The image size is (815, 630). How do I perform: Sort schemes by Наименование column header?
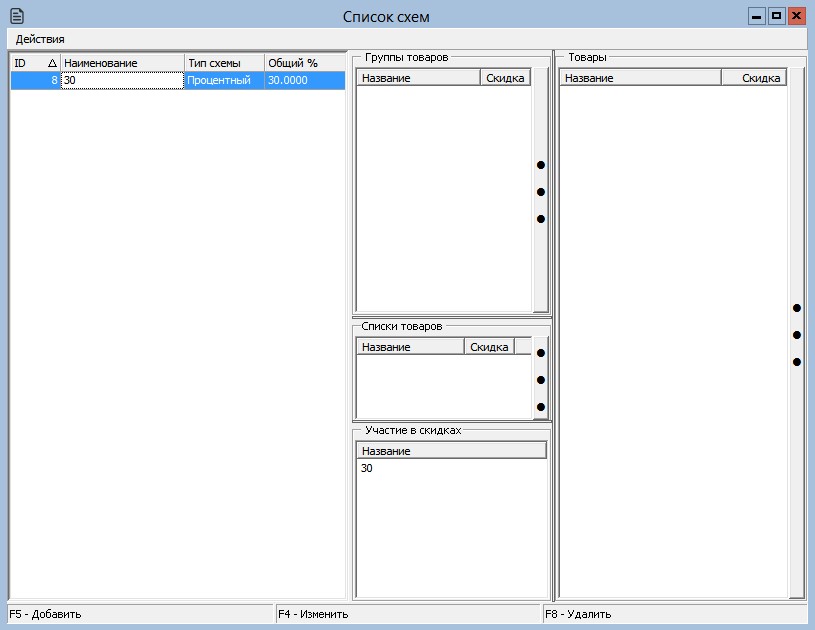click(122, 63)
